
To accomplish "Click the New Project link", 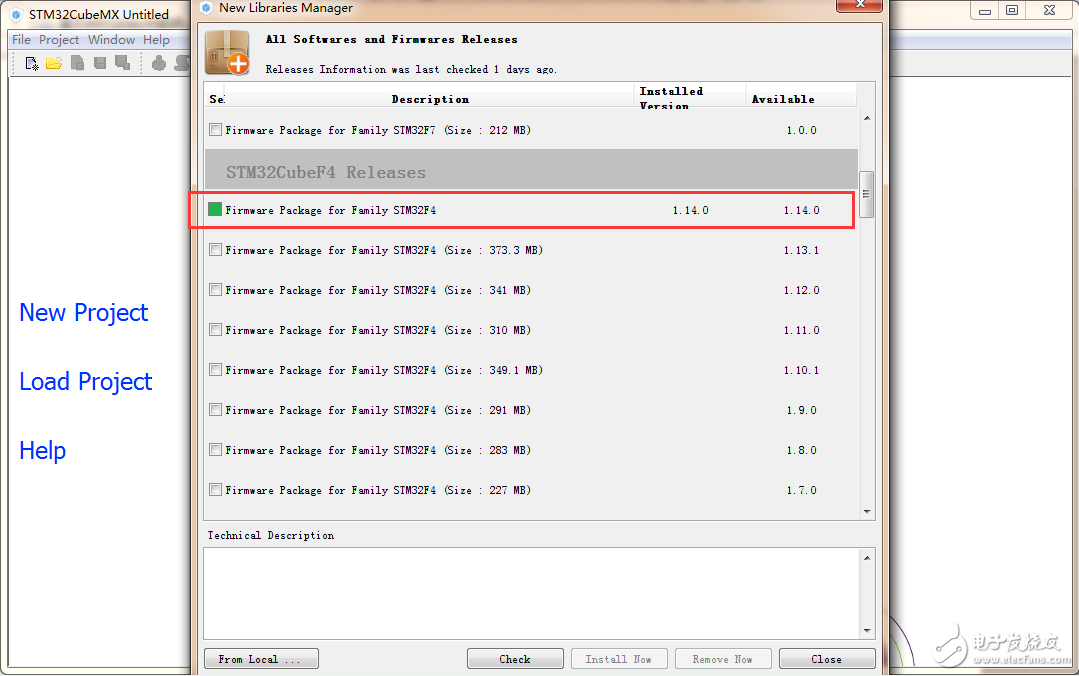I will [83, 313].
